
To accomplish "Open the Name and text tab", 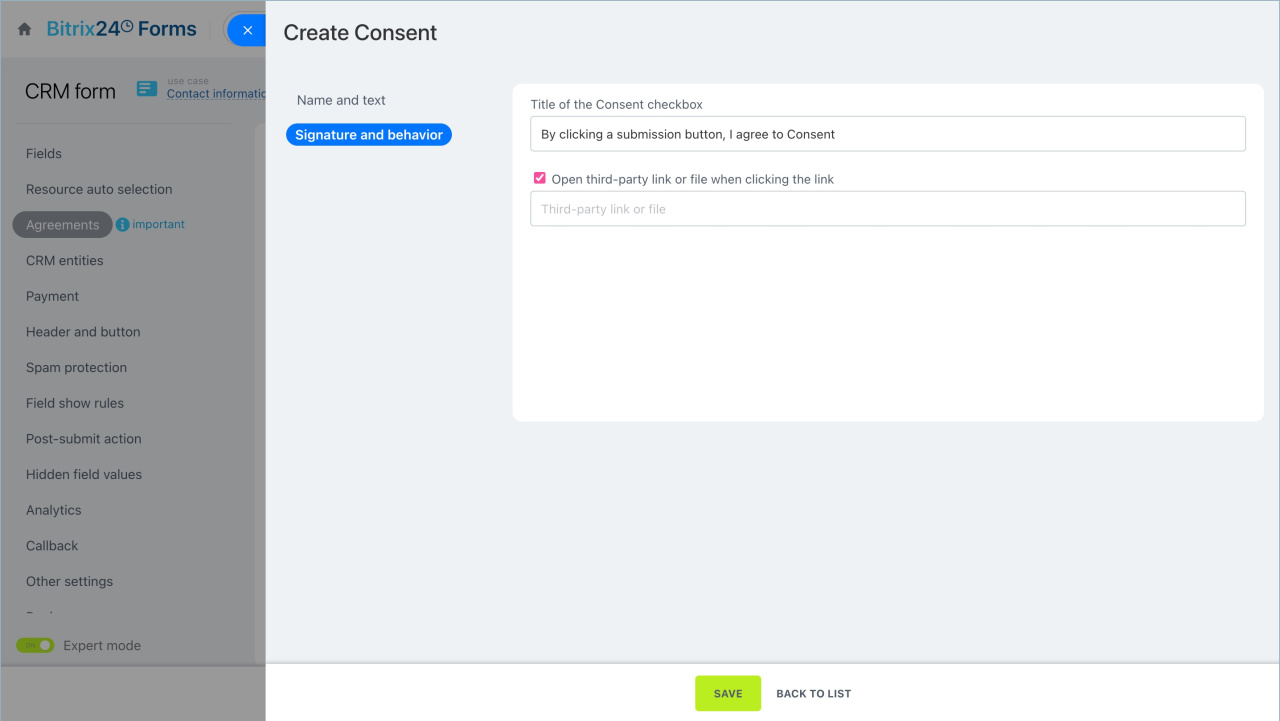I will tap(341, 100).
